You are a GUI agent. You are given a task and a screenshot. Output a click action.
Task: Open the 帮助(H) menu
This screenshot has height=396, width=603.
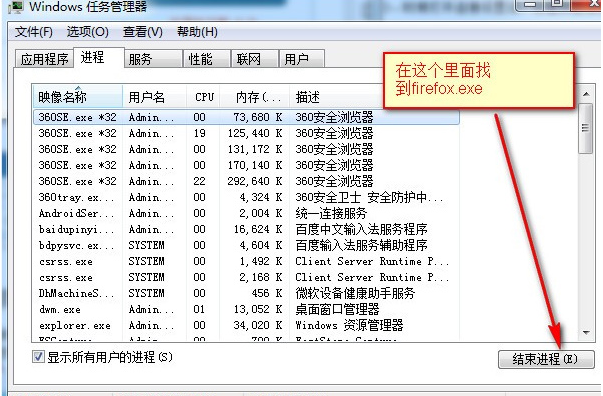197,32
